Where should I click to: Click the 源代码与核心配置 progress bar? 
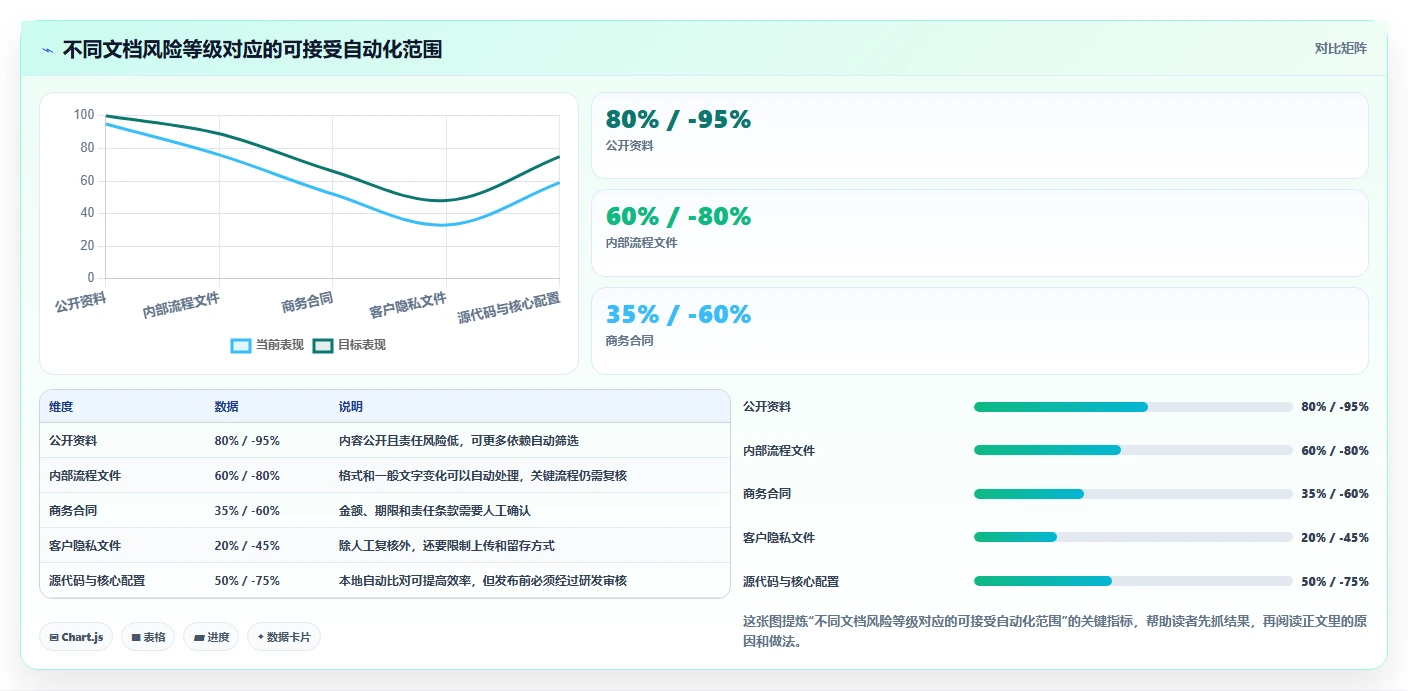(x=1133, y=581)
